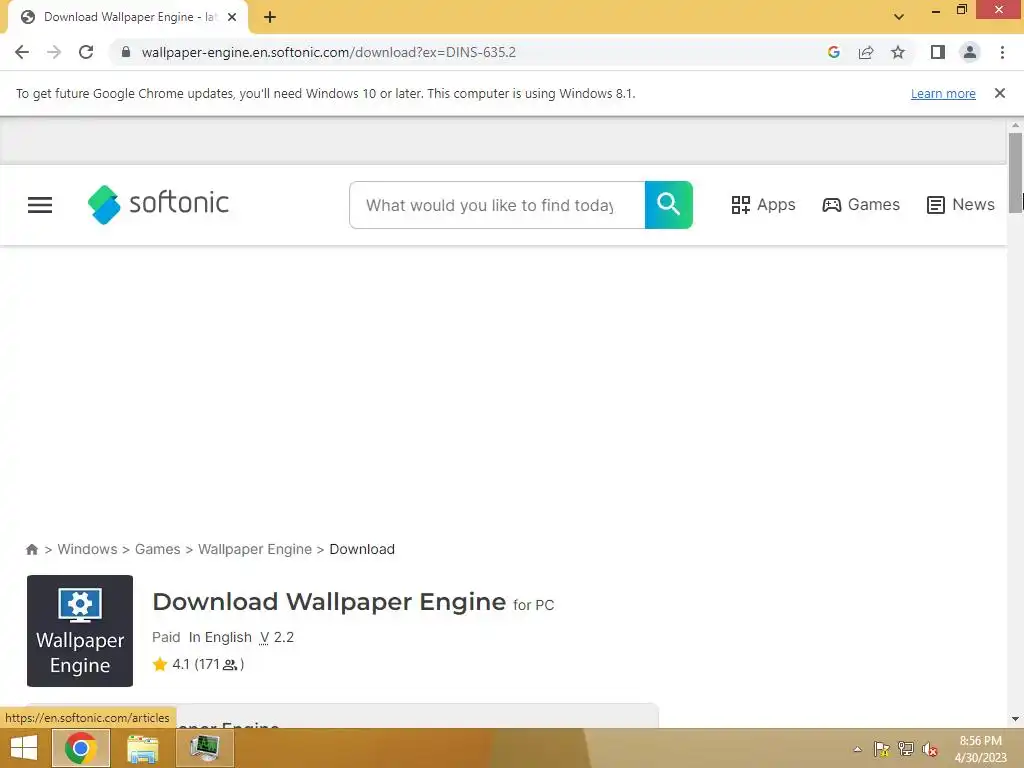This screenshot has height=768, width=1024.
Task: Open the Windows Start button
Action: click(24, 748)
